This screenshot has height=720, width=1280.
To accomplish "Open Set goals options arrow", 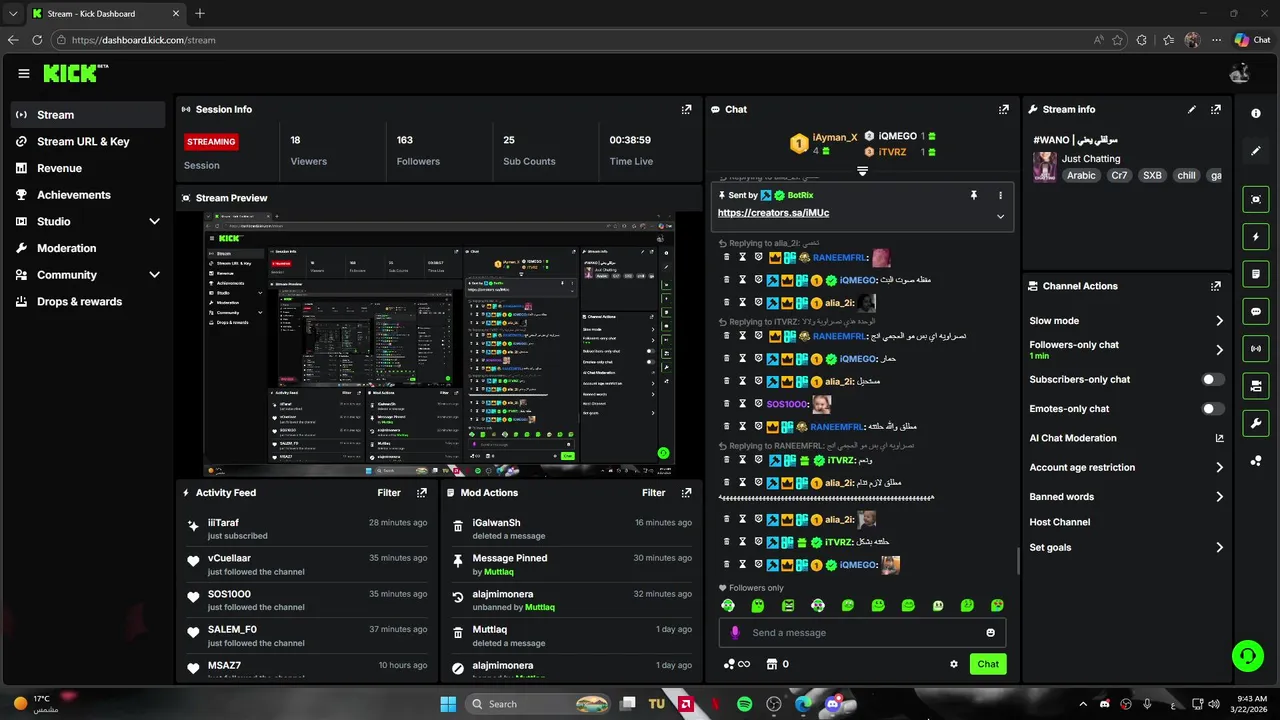I will (x=1219, y=548).
